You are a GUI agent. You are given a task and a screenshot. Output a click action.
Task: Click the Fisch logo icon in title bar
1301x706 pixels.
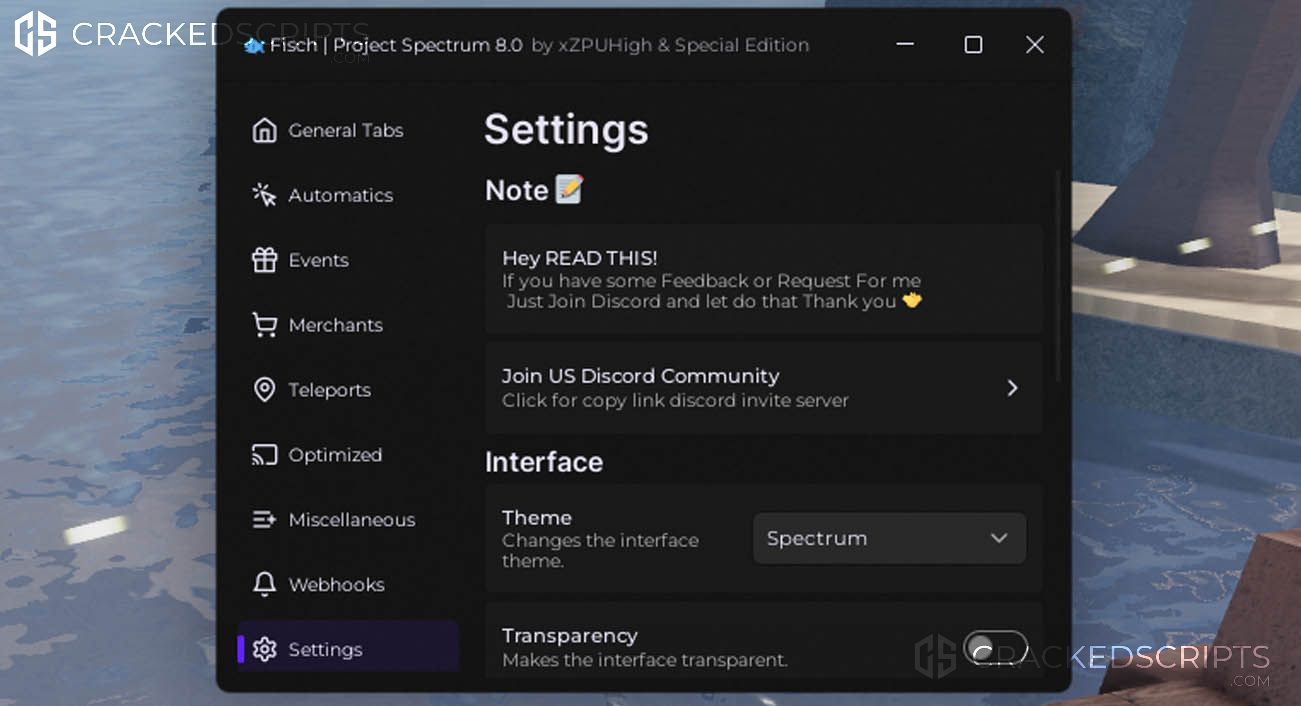[254, 46]
